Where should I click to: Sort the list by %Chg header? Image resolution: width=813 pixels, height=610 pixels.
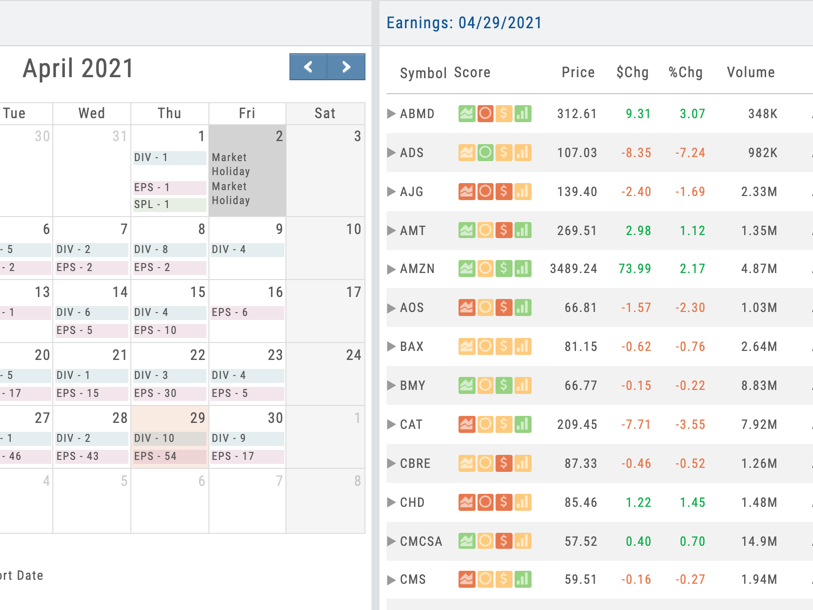click(685, 73)
